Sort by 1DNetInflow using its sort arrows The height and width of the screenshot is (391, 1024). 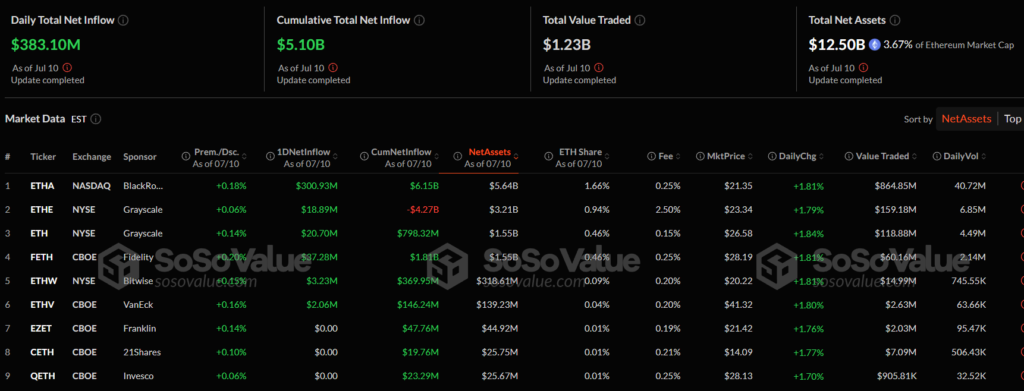[335, 157]
